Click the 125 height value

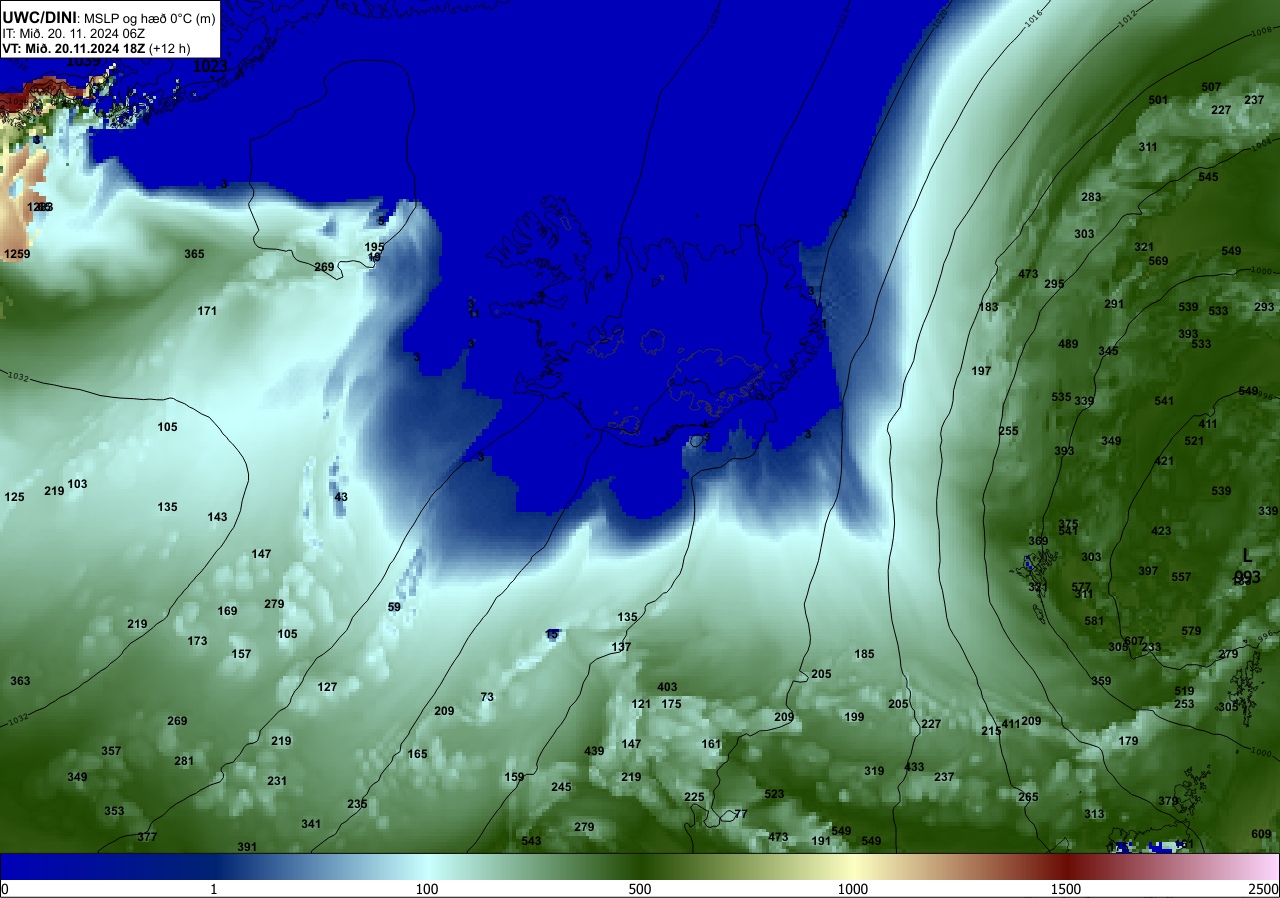click(14, 497)
